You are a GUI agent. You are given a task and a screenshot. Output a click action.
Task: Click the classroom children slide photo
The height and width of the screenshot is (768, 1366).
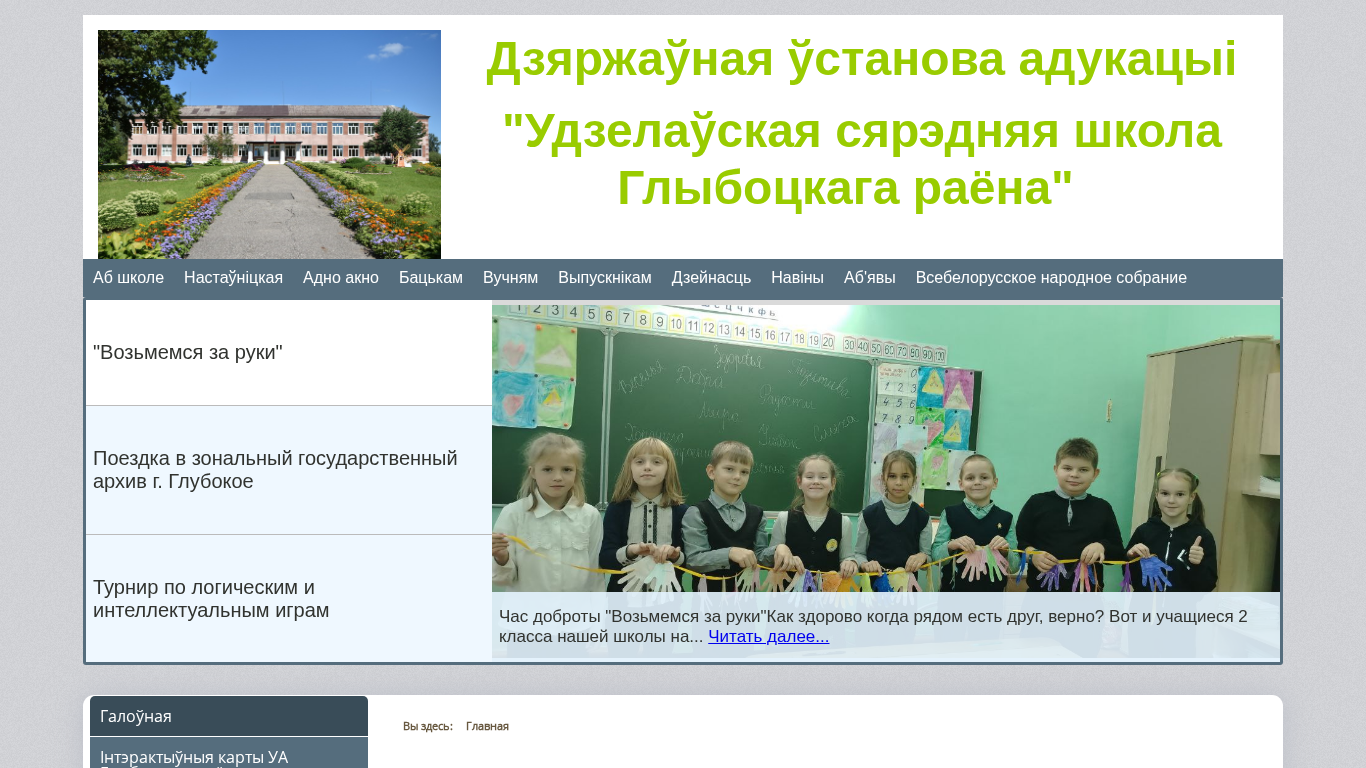coord(885,450)
